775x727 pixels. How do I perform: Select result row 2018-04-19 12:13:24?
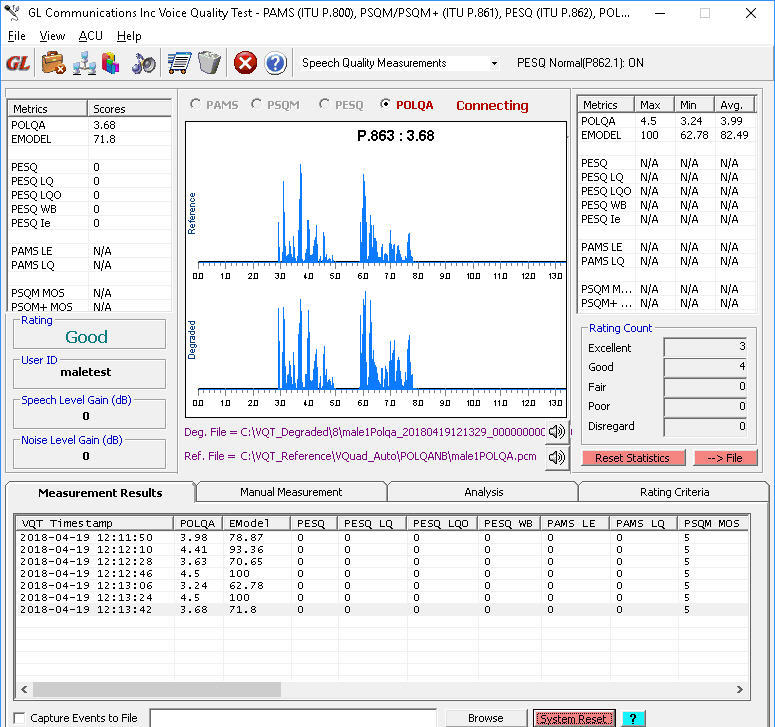(x=382, y=598)
